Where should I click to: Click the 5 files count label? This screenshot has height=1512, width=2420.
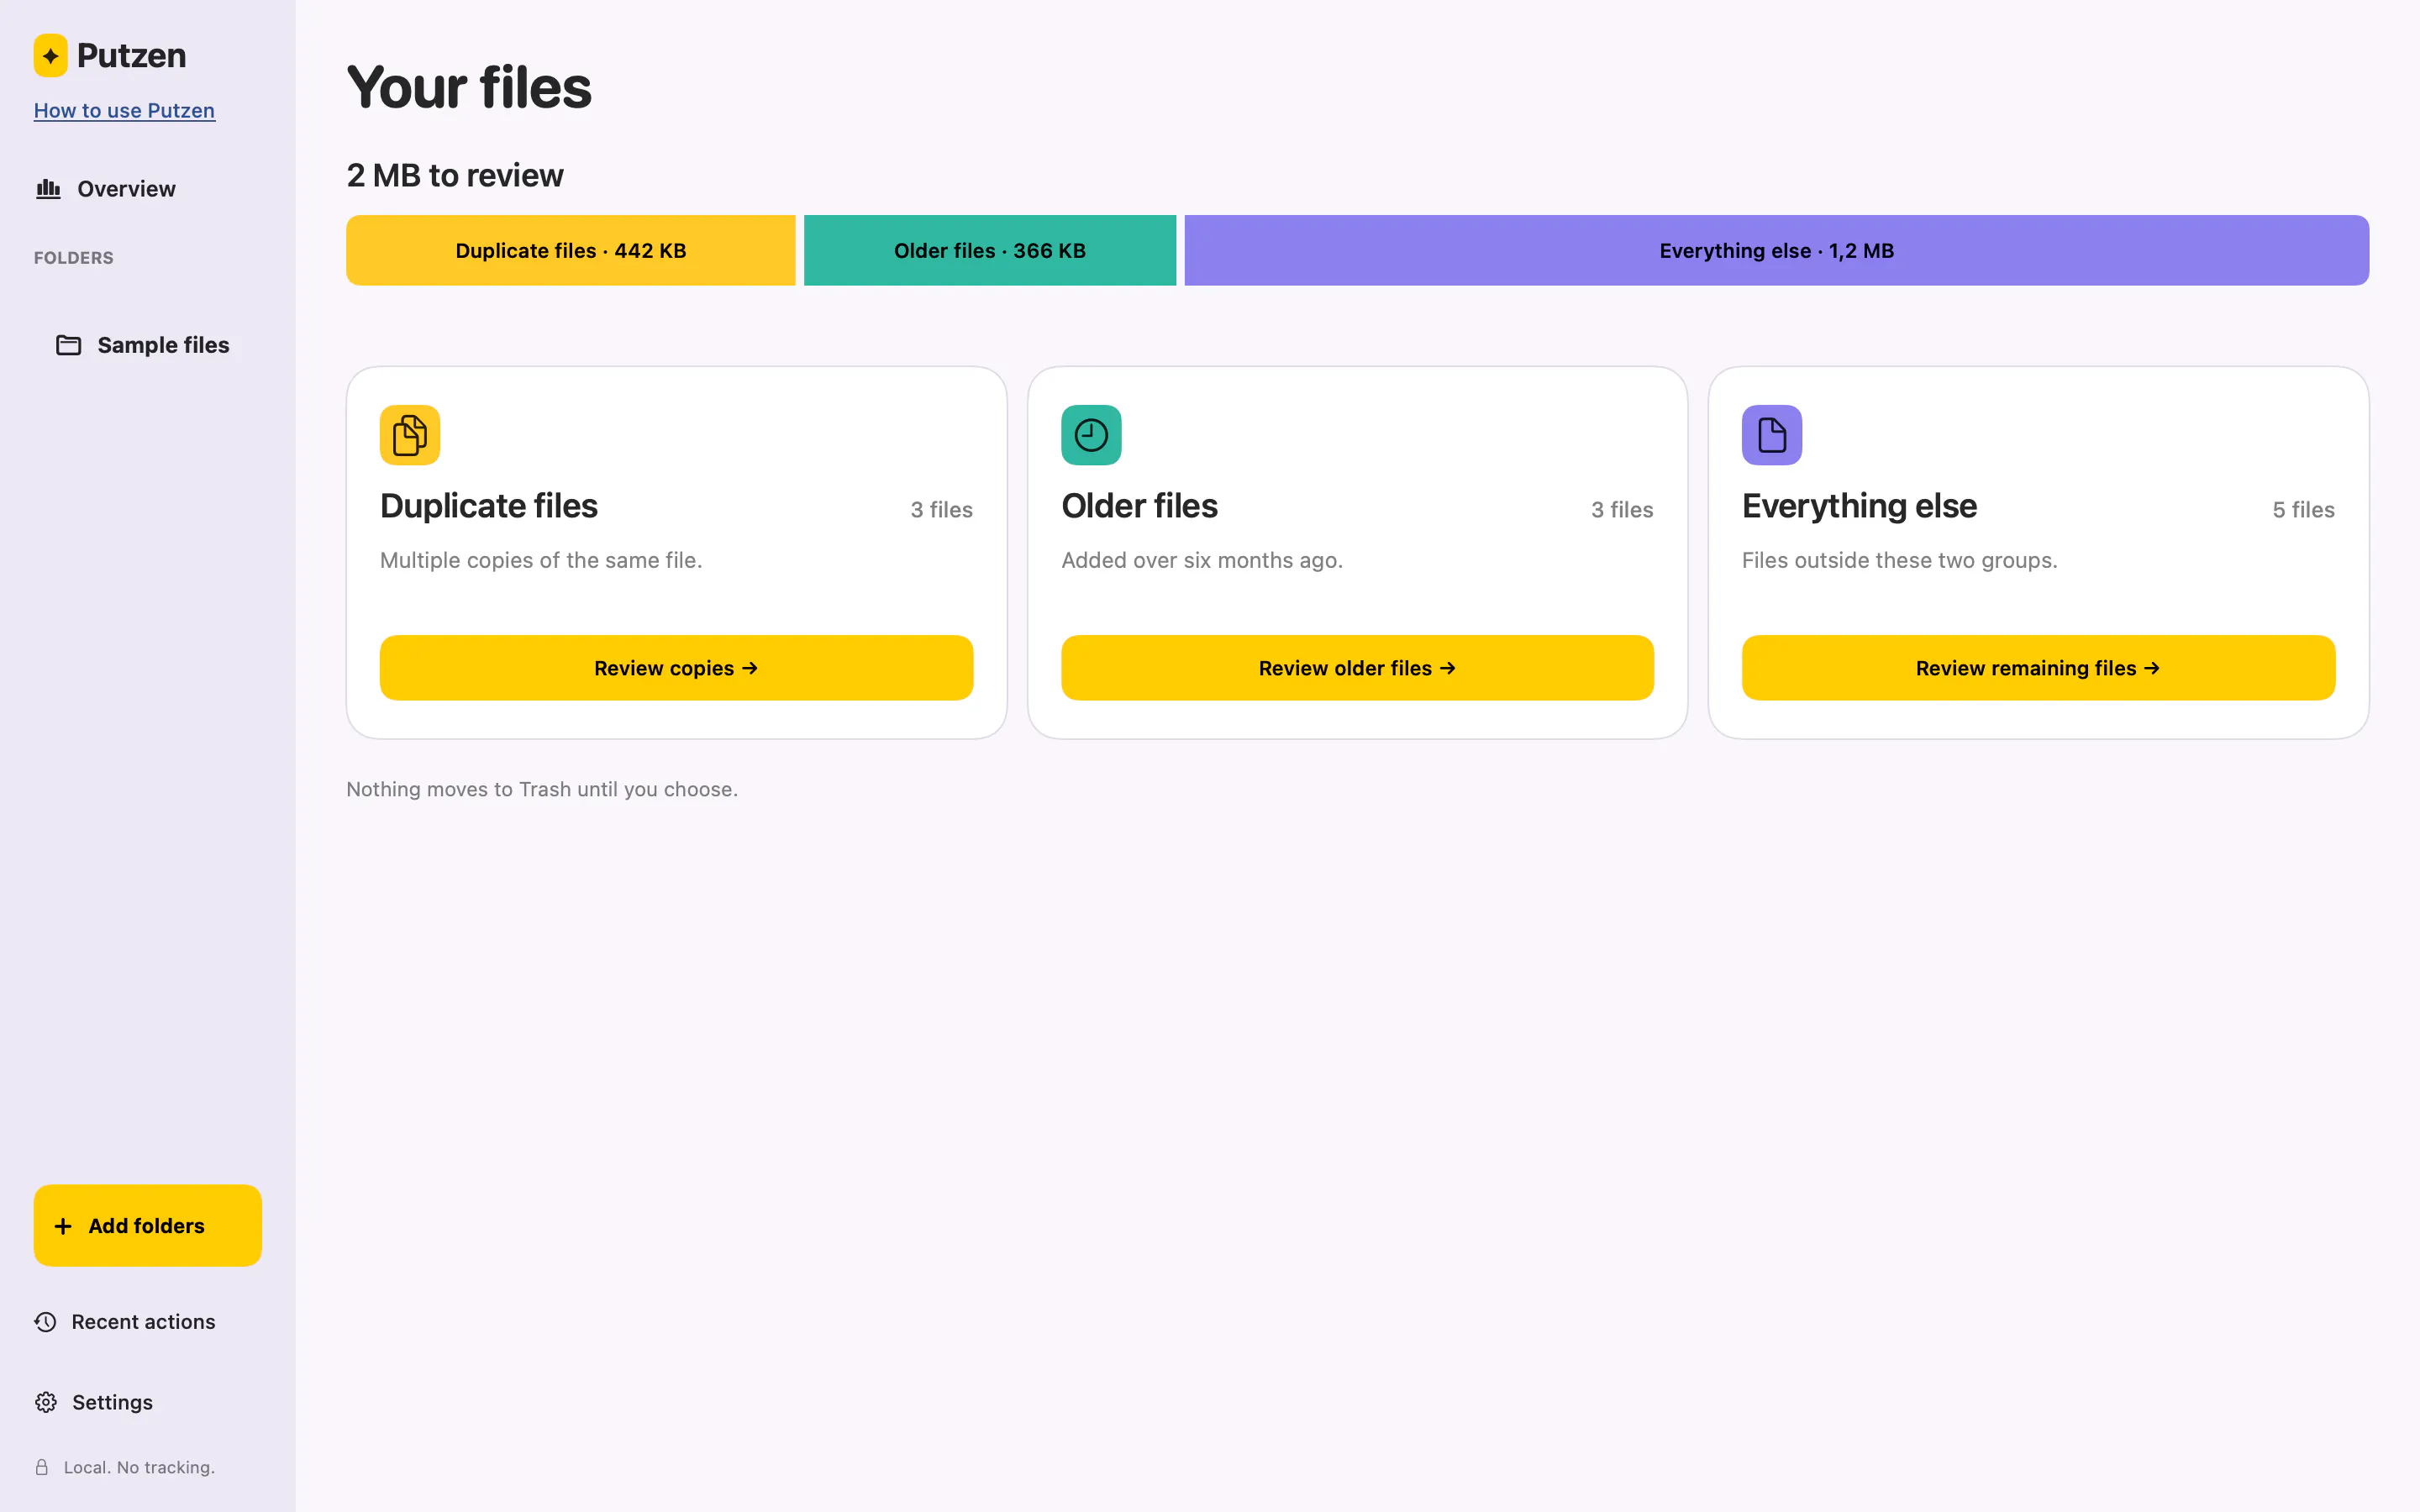coord(2303,510)
